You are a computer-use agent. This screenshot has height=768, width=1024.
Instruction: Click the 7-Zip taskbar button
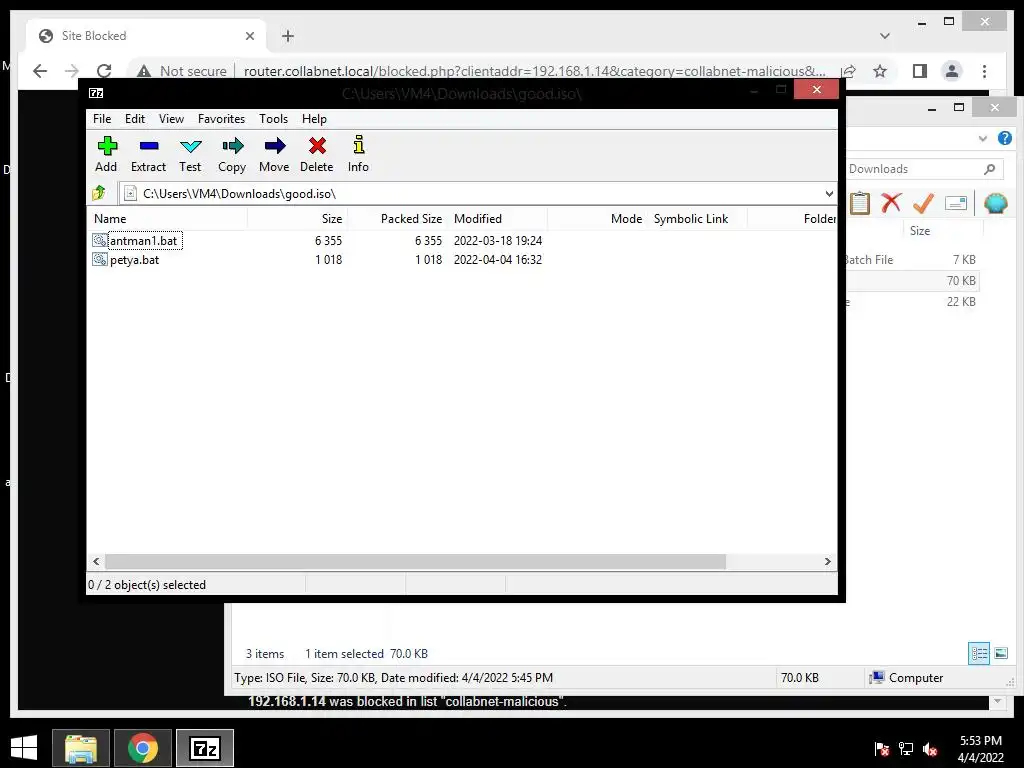204,748
